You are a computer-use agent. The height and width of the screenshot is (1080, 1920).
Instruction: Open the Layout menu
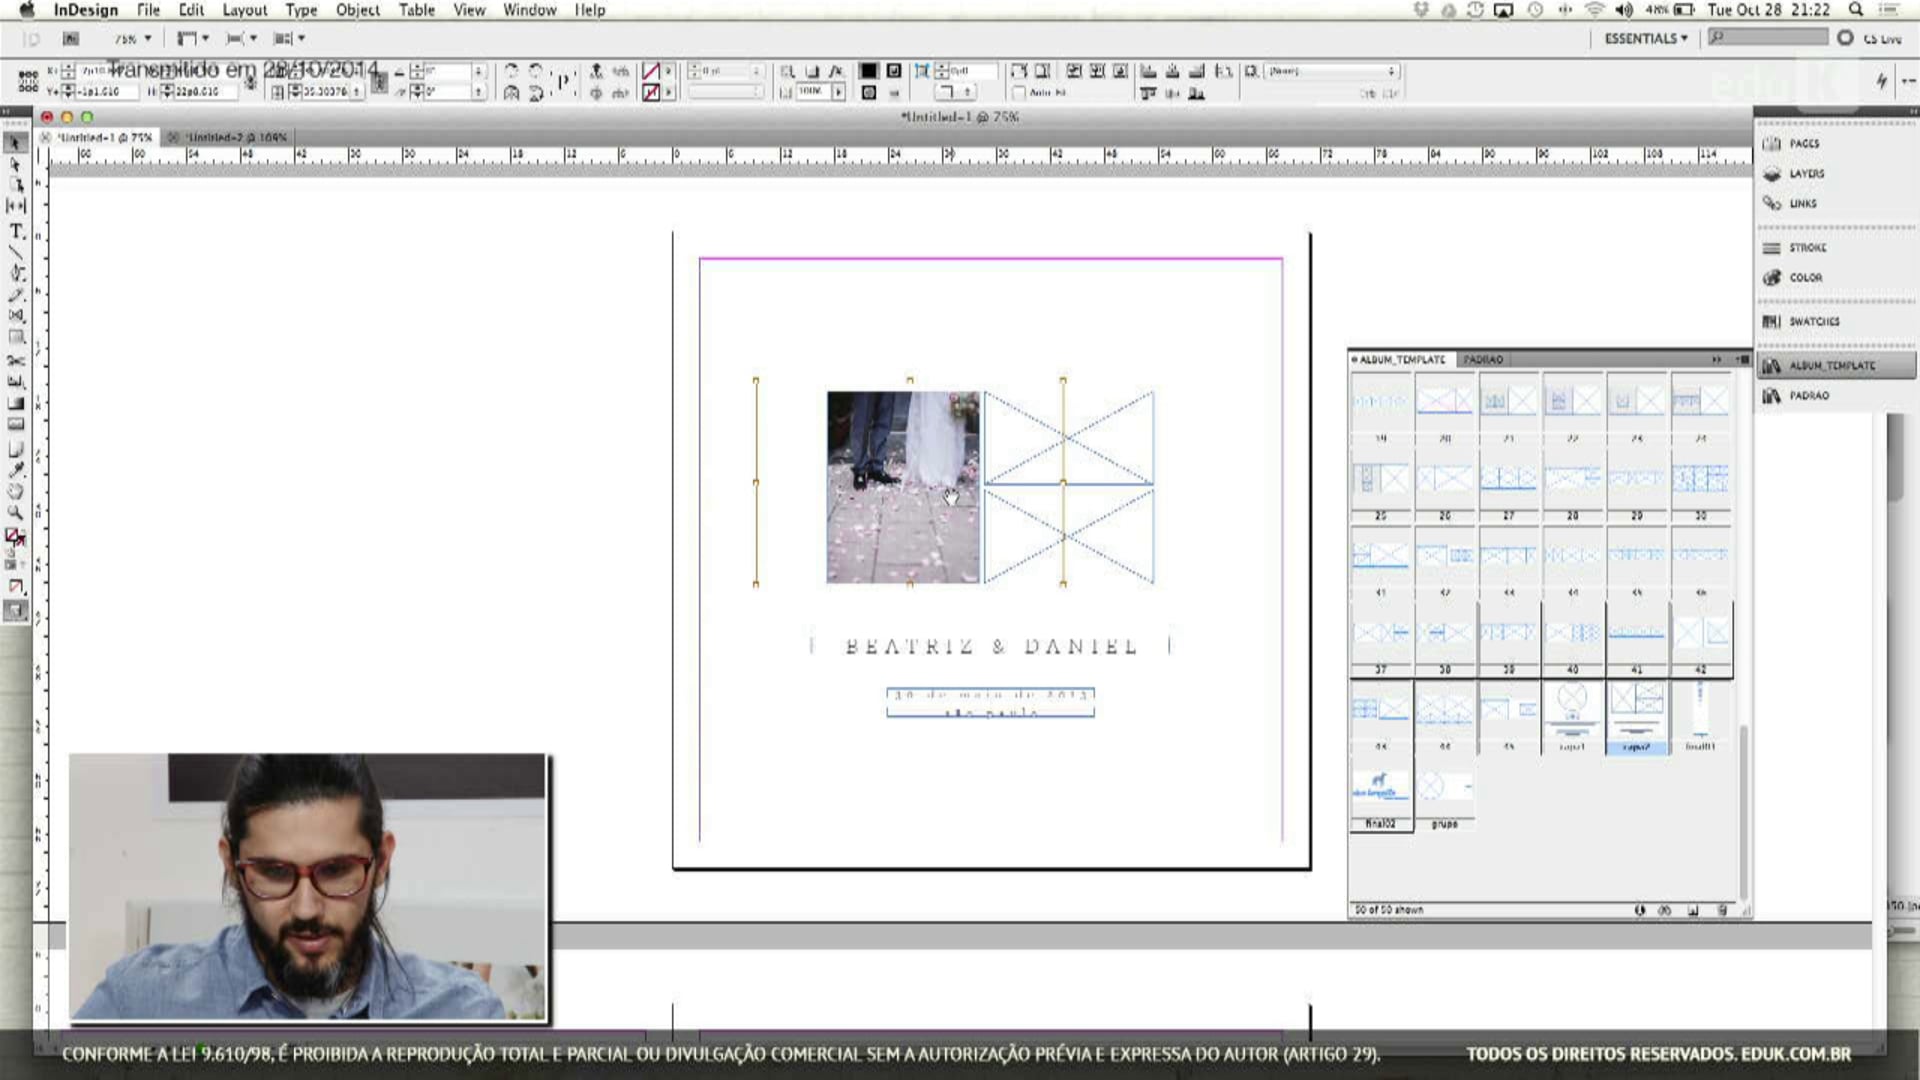pyautogui.click(x=244, y=10)
